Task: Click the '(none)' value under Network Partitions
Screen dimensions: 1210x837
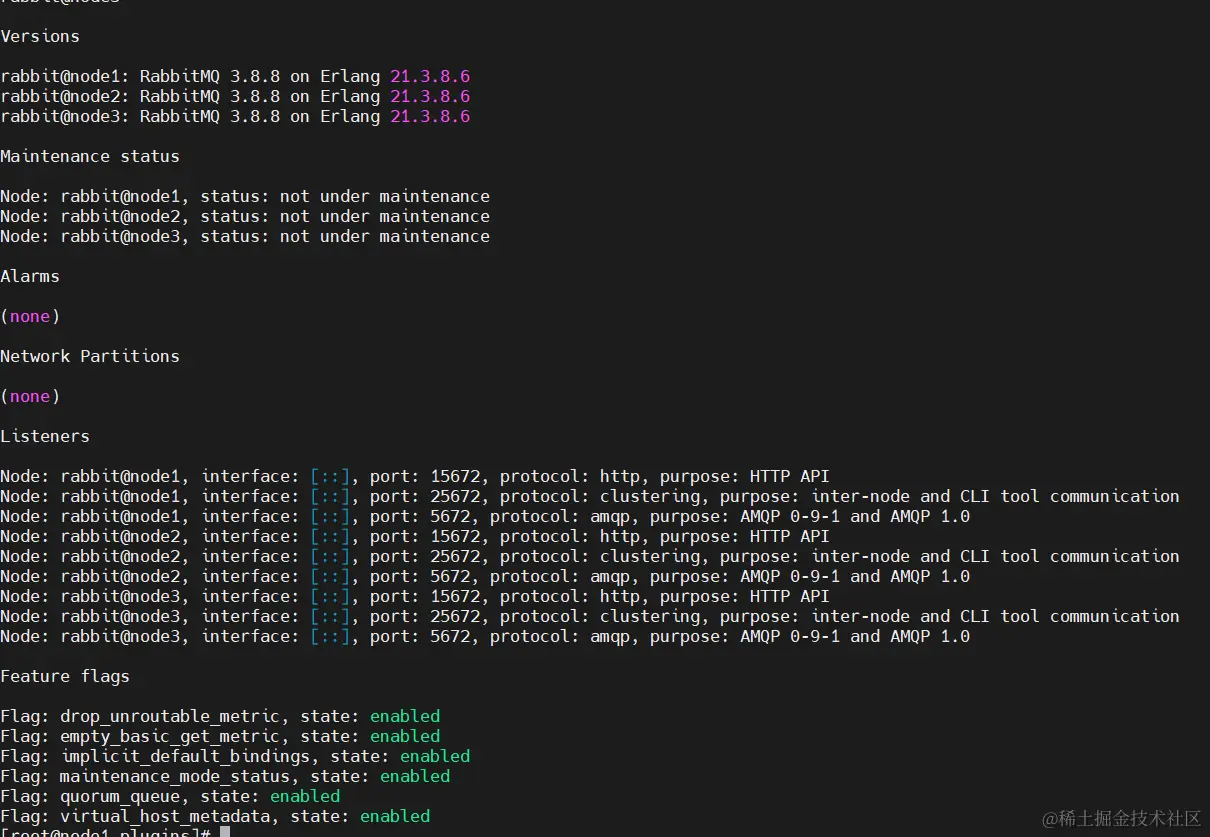Action: (x=30, y=396)
